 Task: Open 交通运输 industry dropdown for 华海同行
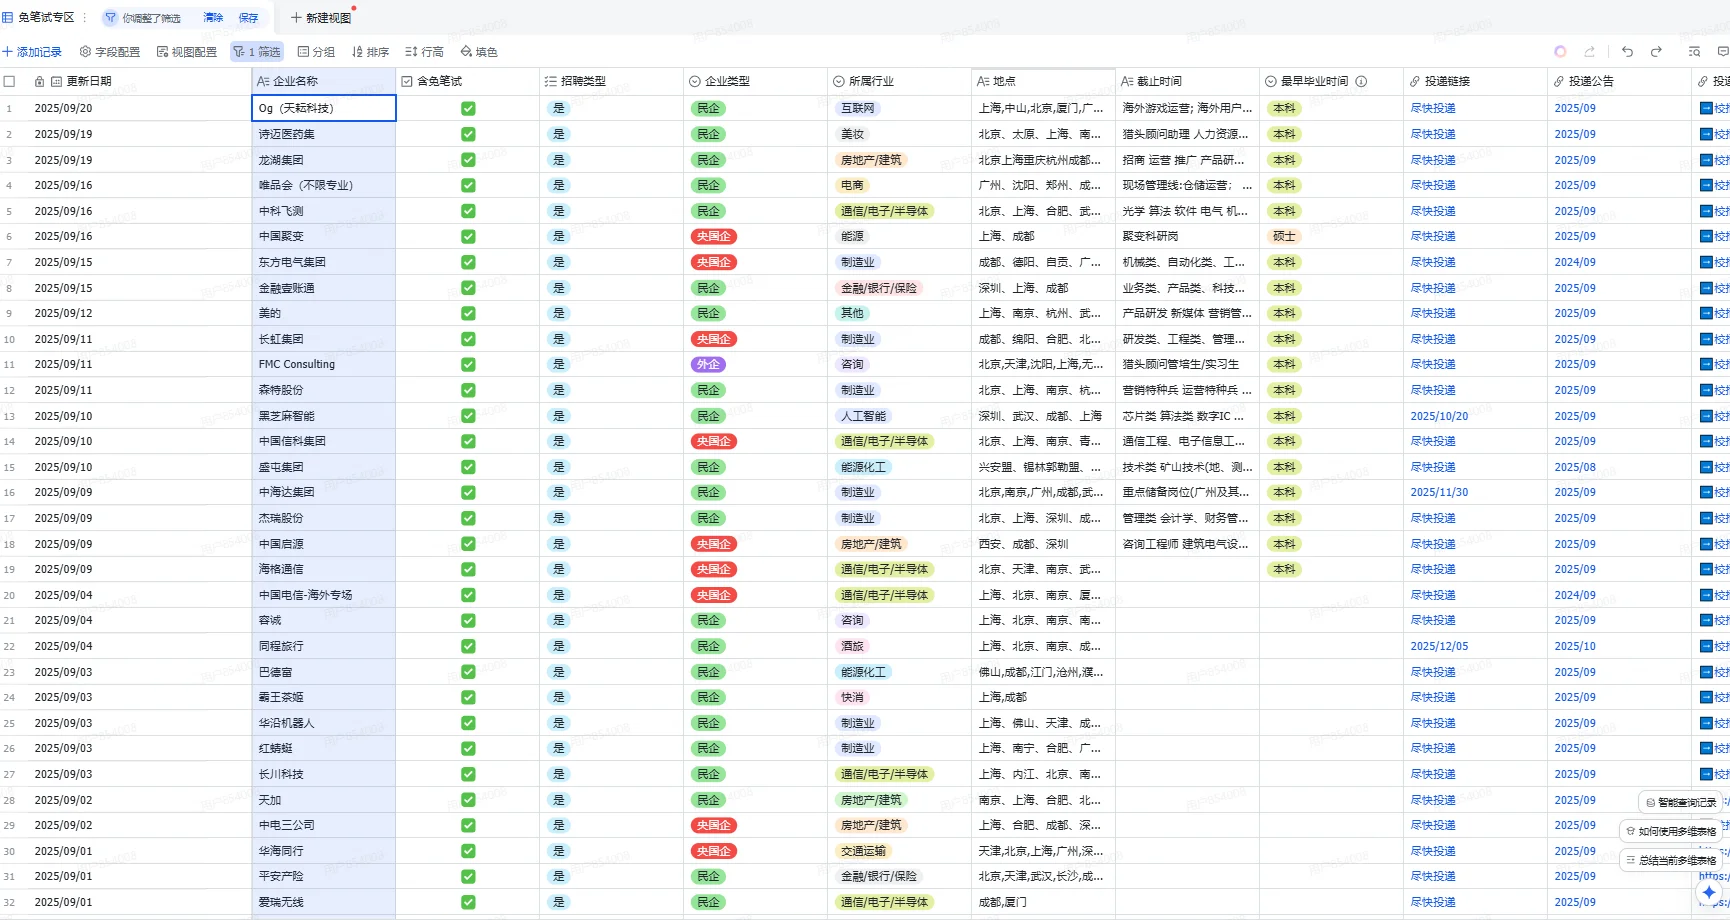(x=864, y=851)
